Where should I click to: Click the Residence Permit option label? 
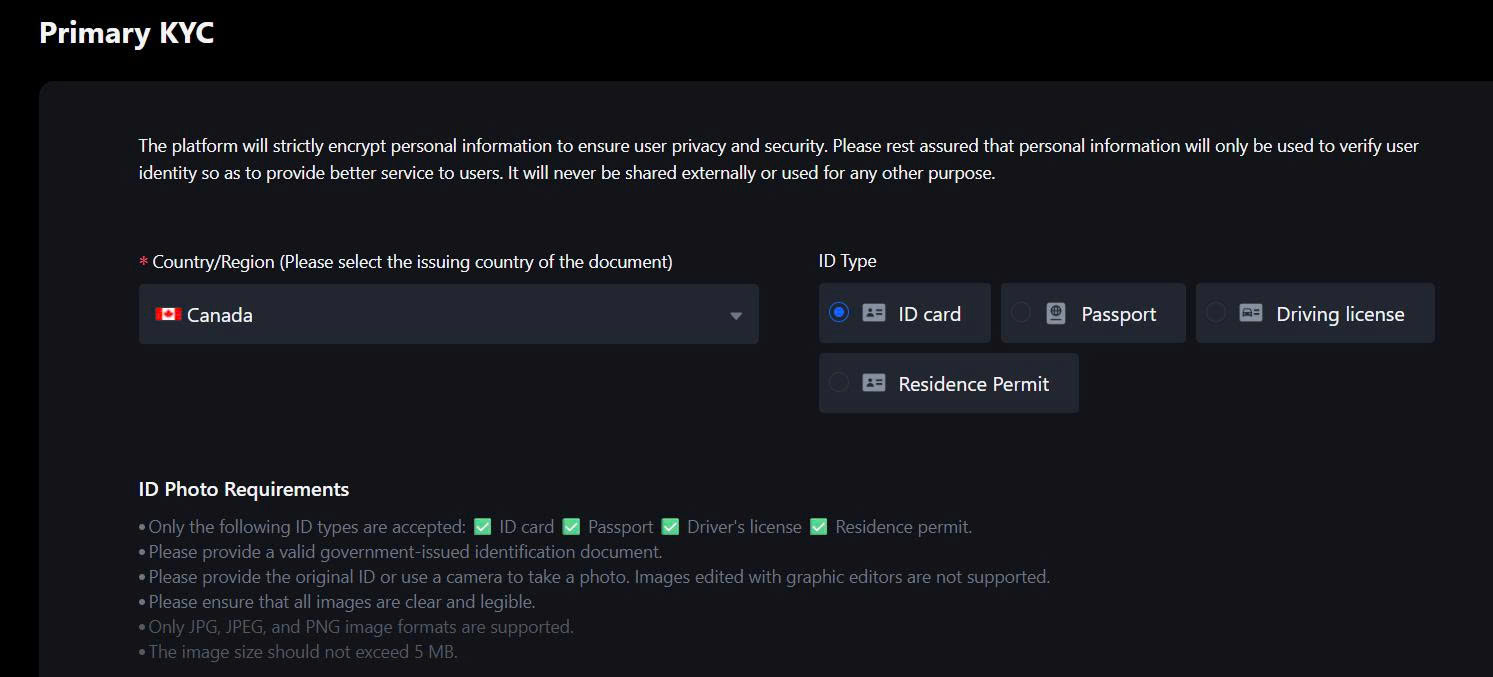pyautogui.click(x=974, y=384)
